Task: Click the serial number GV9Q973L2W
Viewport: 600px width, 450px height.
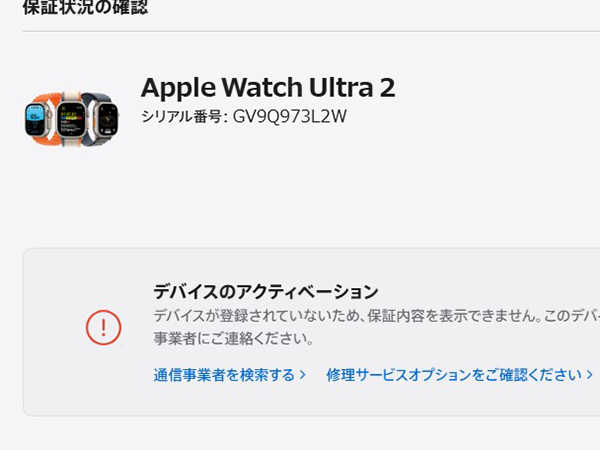Action: 289,116
